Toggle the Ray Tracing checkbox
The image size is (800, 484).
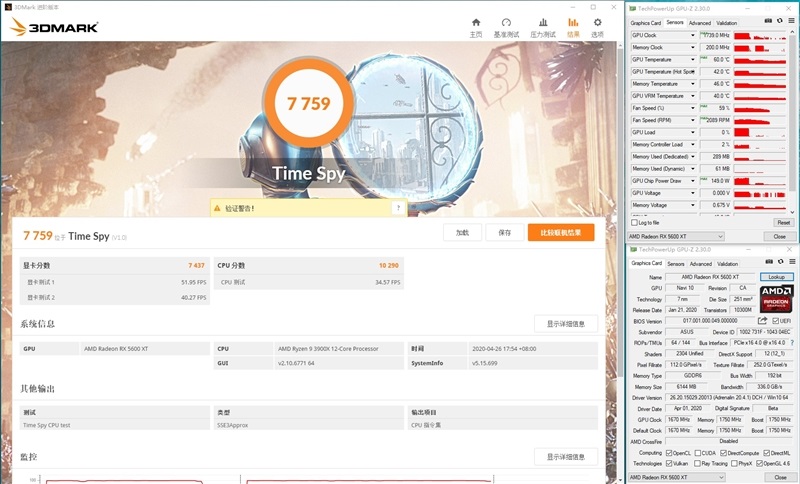(x=697, y=463)
